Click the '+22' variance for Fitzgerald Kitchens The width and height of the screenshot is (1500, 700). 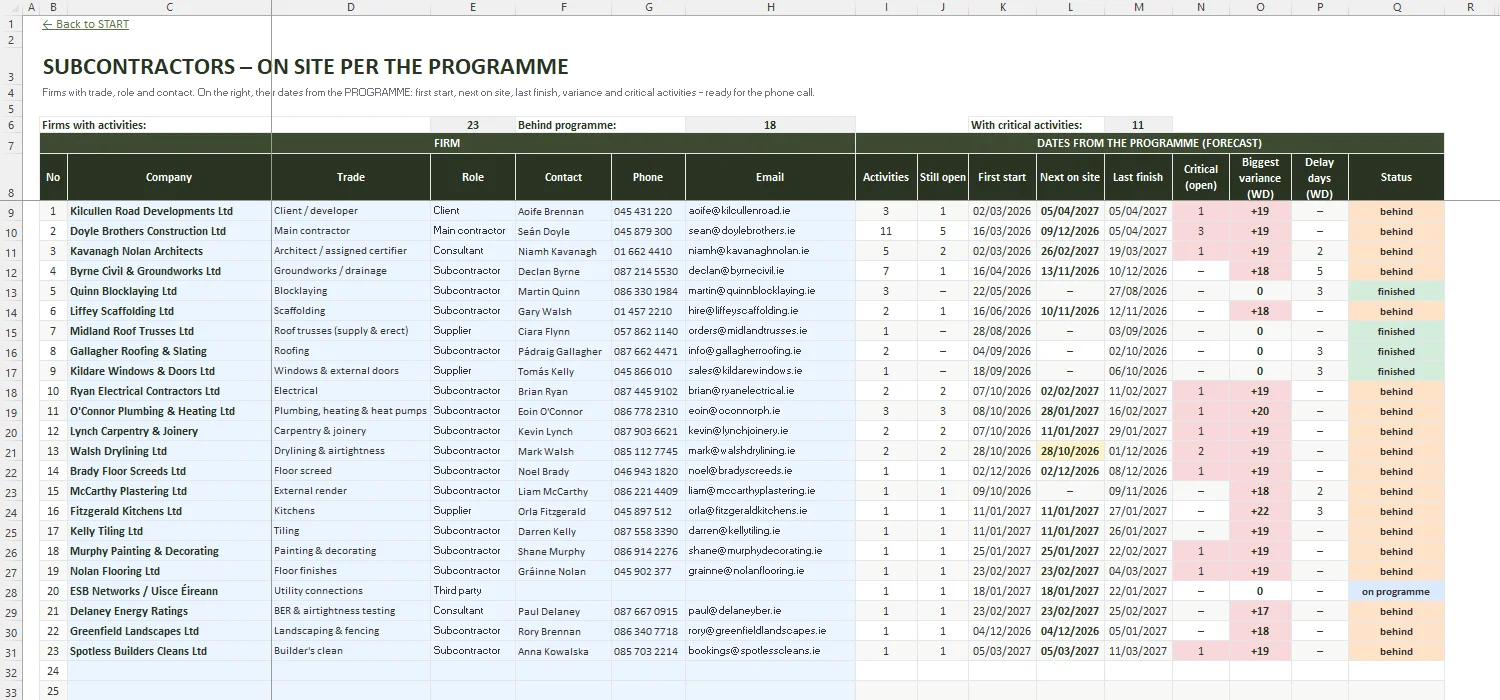point(1260,511)
